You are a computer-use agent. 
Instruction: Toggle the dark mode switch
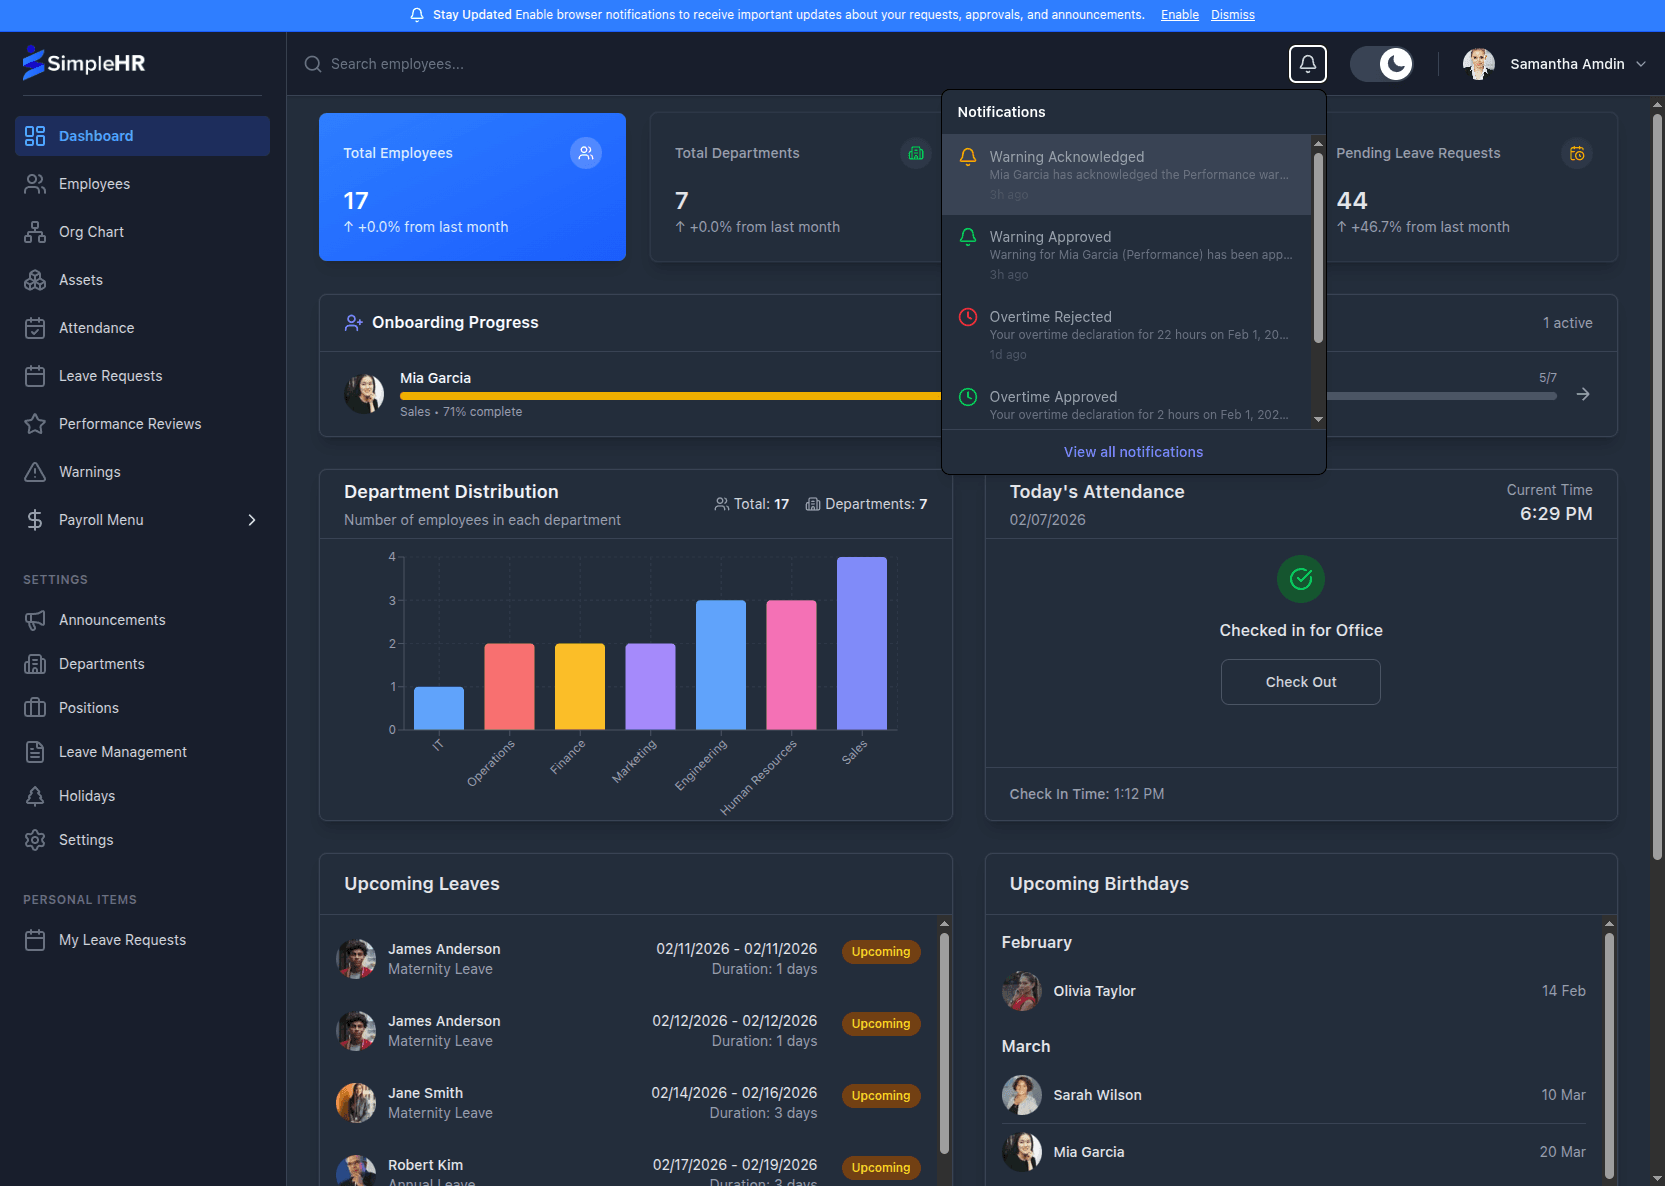[x=1382, y=63]
